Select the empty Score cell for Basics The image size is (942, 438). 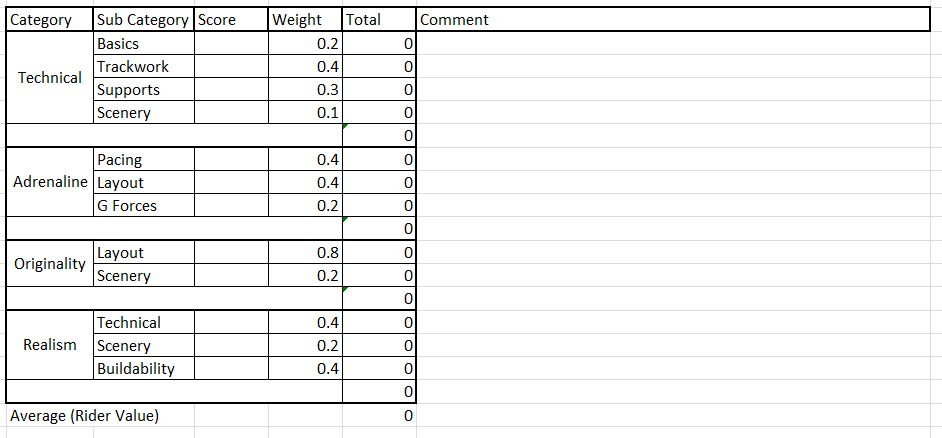(232, 44)
